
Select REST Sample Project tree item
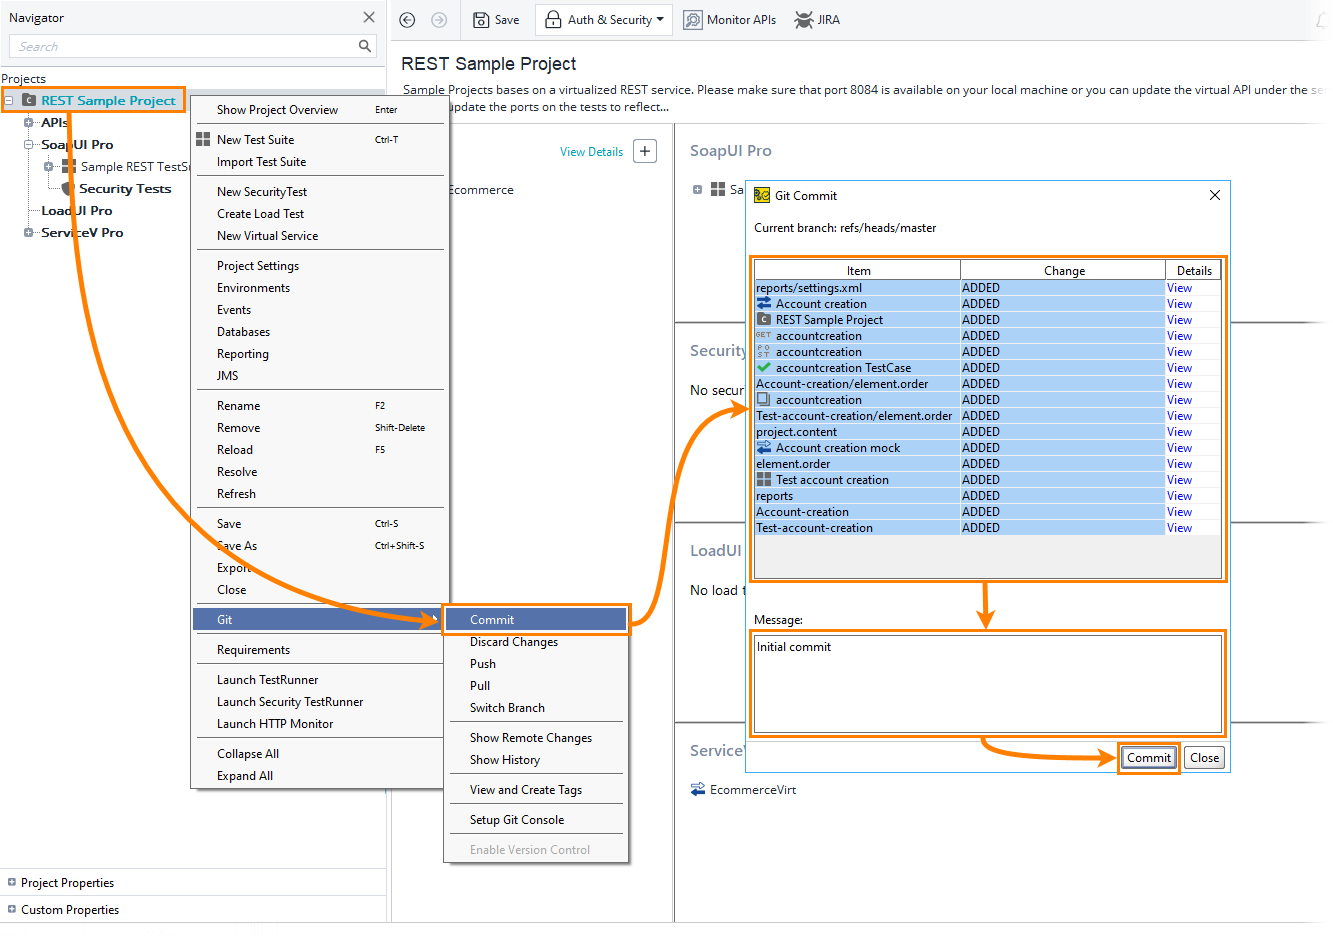(x=108, y=100)
